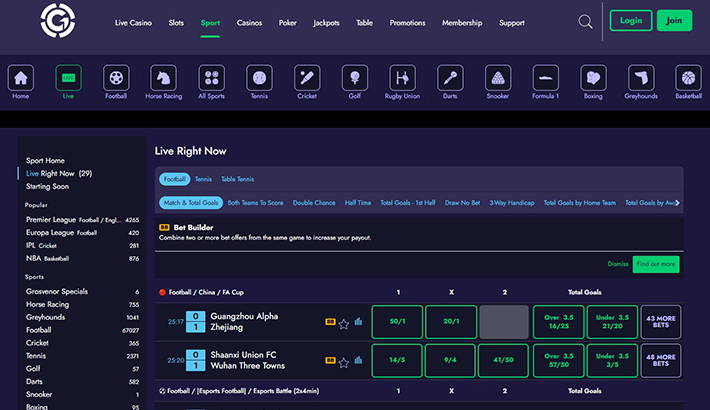Go to the Casinos menu
This screenshot has width=710, height=410.
click(x=249, y=23)
